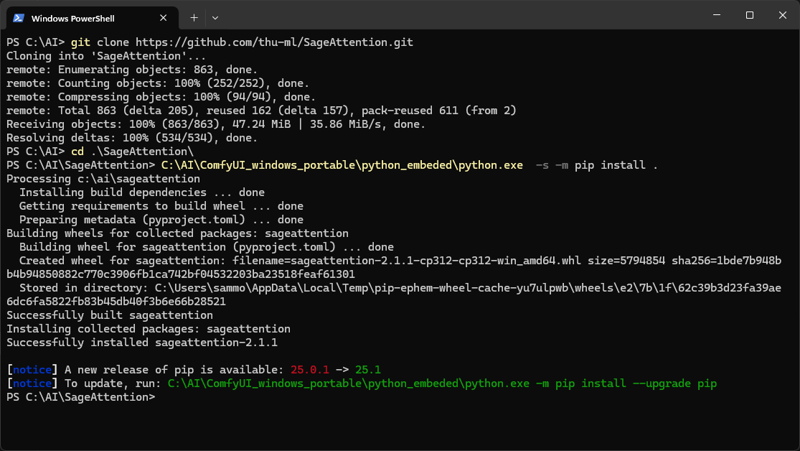
Task: Open a new terminal tab with plus
Action: 194,18
